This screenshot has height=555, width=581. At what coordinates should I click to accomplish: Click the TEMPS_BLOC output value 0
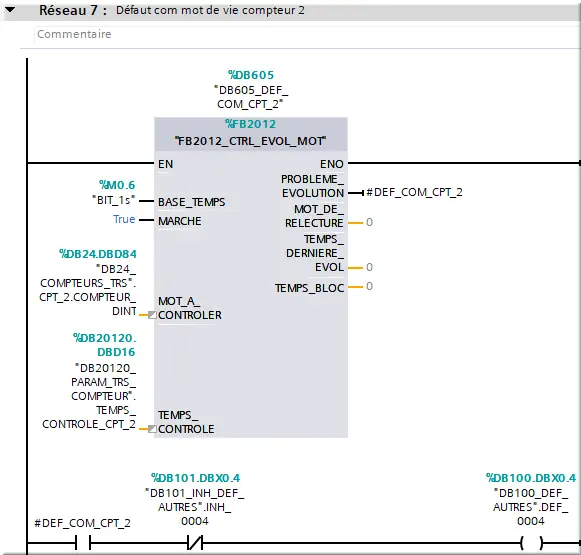(x=369, y=286)
